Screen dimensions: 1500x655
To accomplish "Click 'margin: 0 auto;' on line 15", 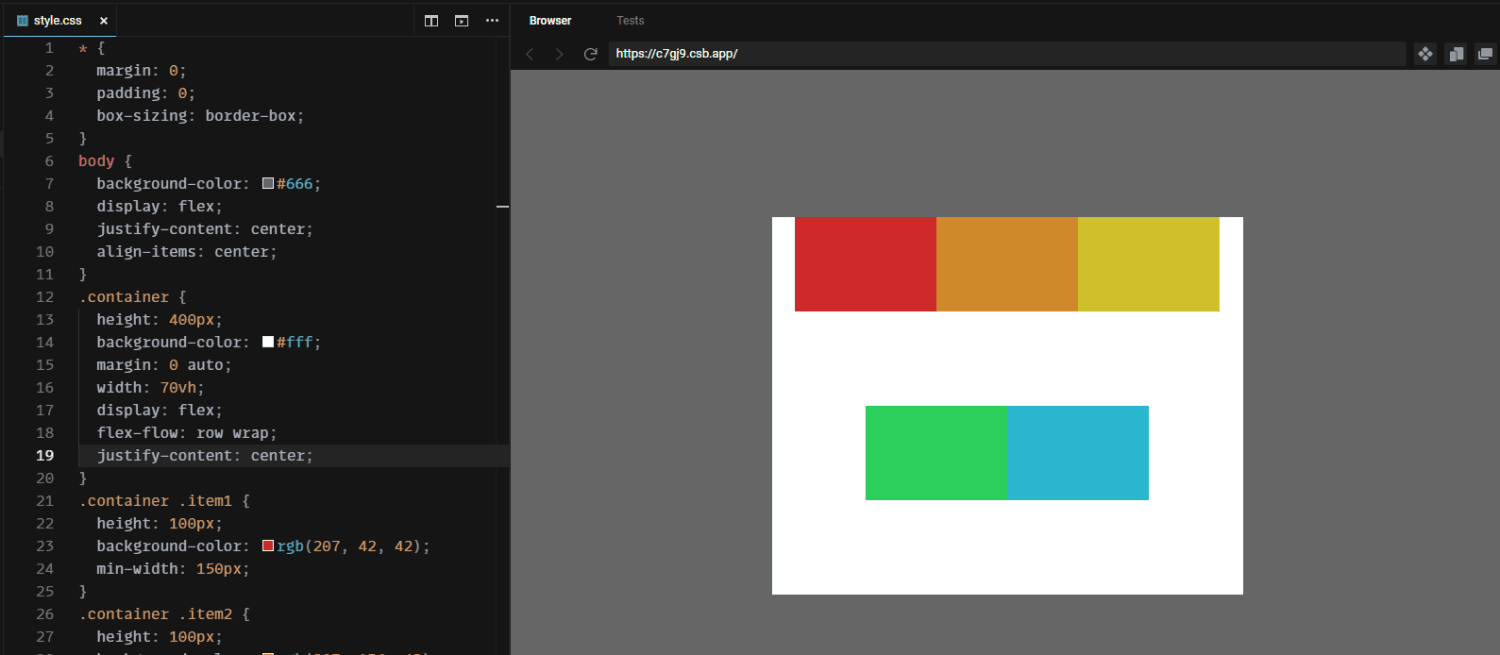I will click(x=164, y=365).
